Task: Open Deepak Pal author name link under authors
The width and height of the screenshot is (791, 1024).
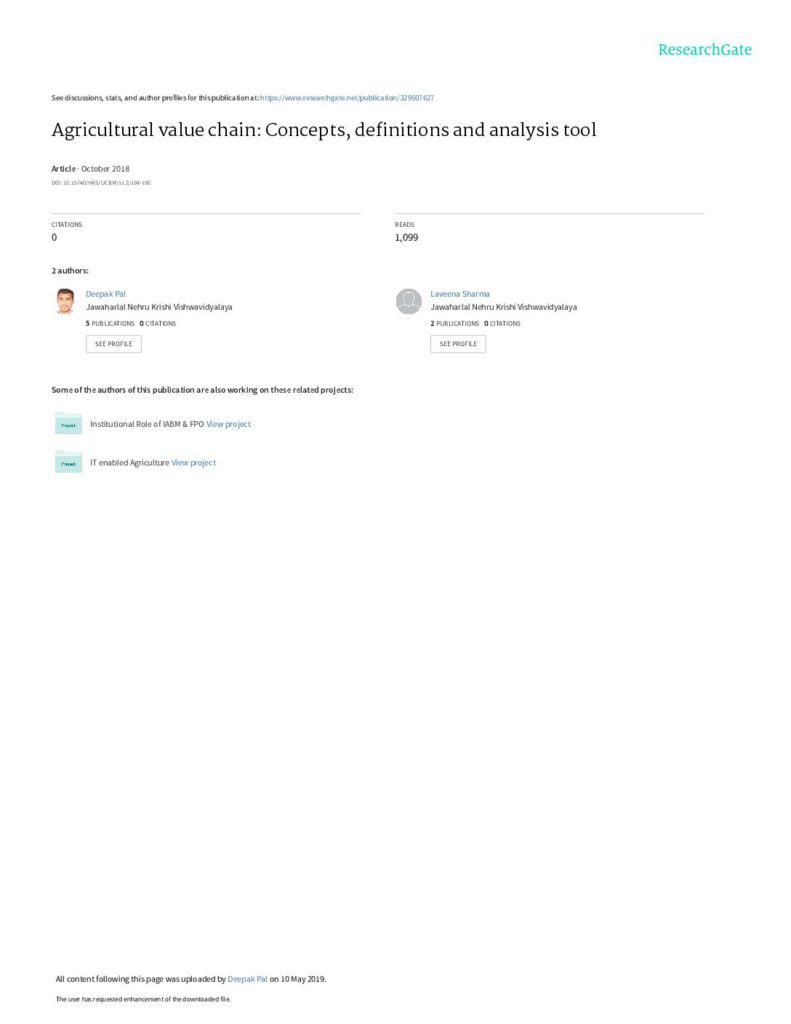Action: tap(105, 294)
